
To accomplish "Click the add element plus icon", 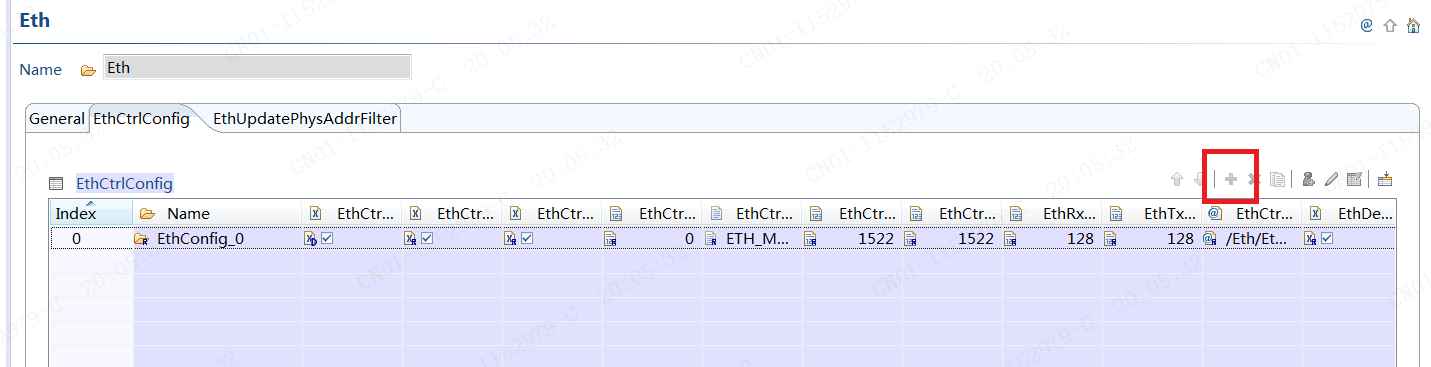I will tap(1231, 180).
